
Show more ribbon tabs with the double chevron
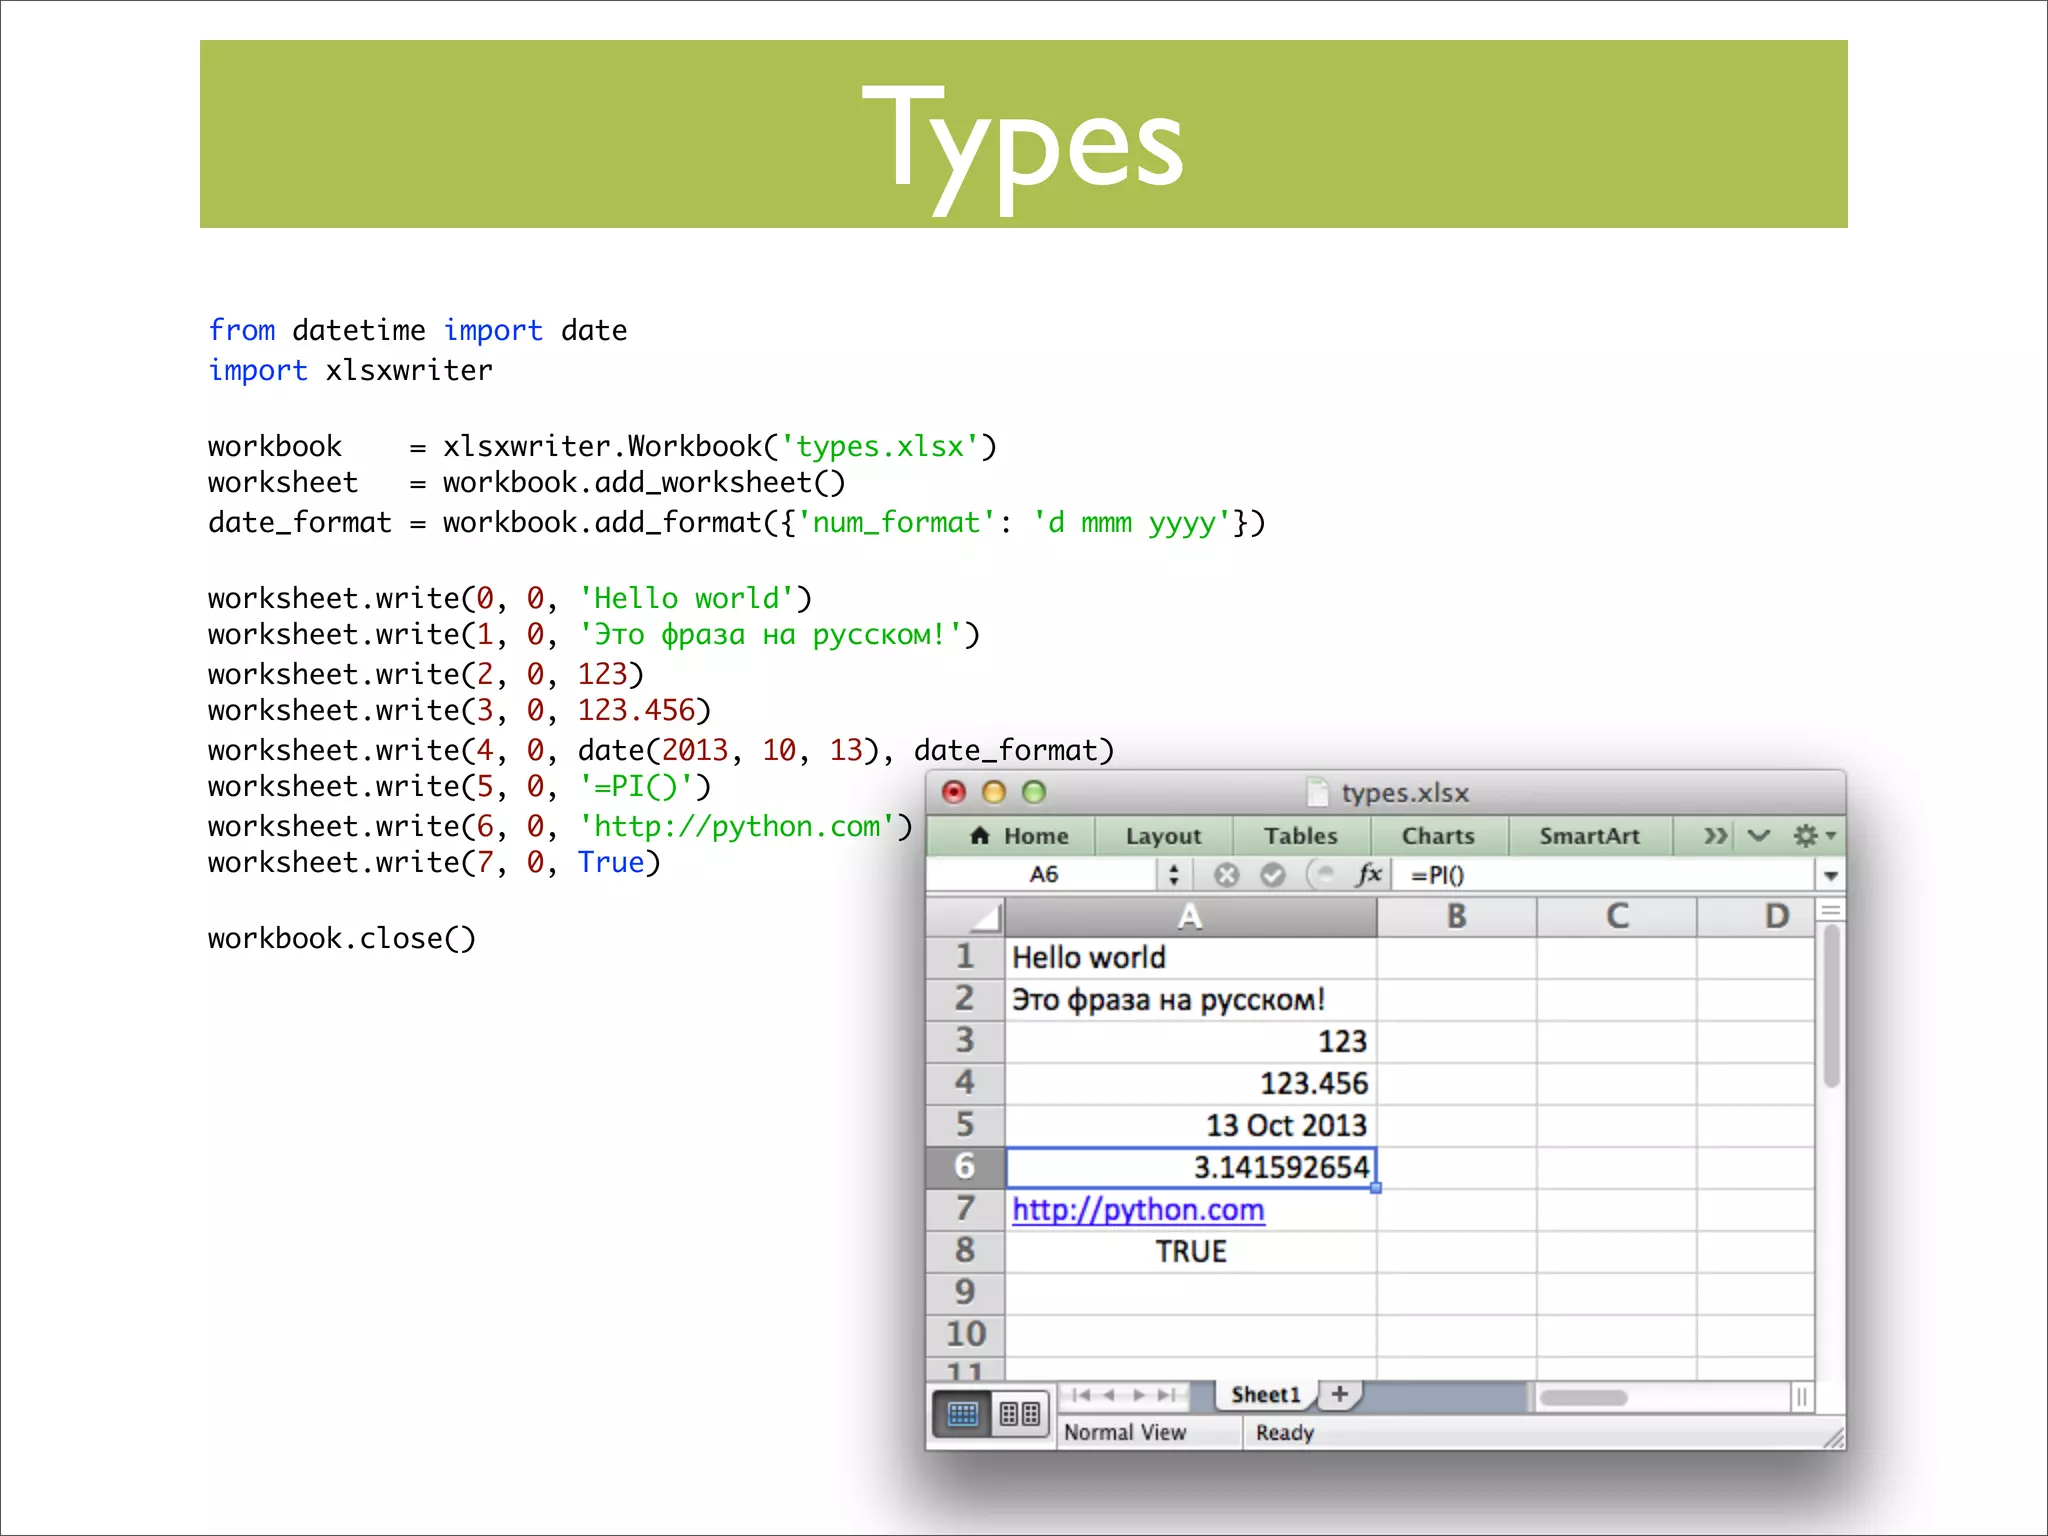(1715, 835)
